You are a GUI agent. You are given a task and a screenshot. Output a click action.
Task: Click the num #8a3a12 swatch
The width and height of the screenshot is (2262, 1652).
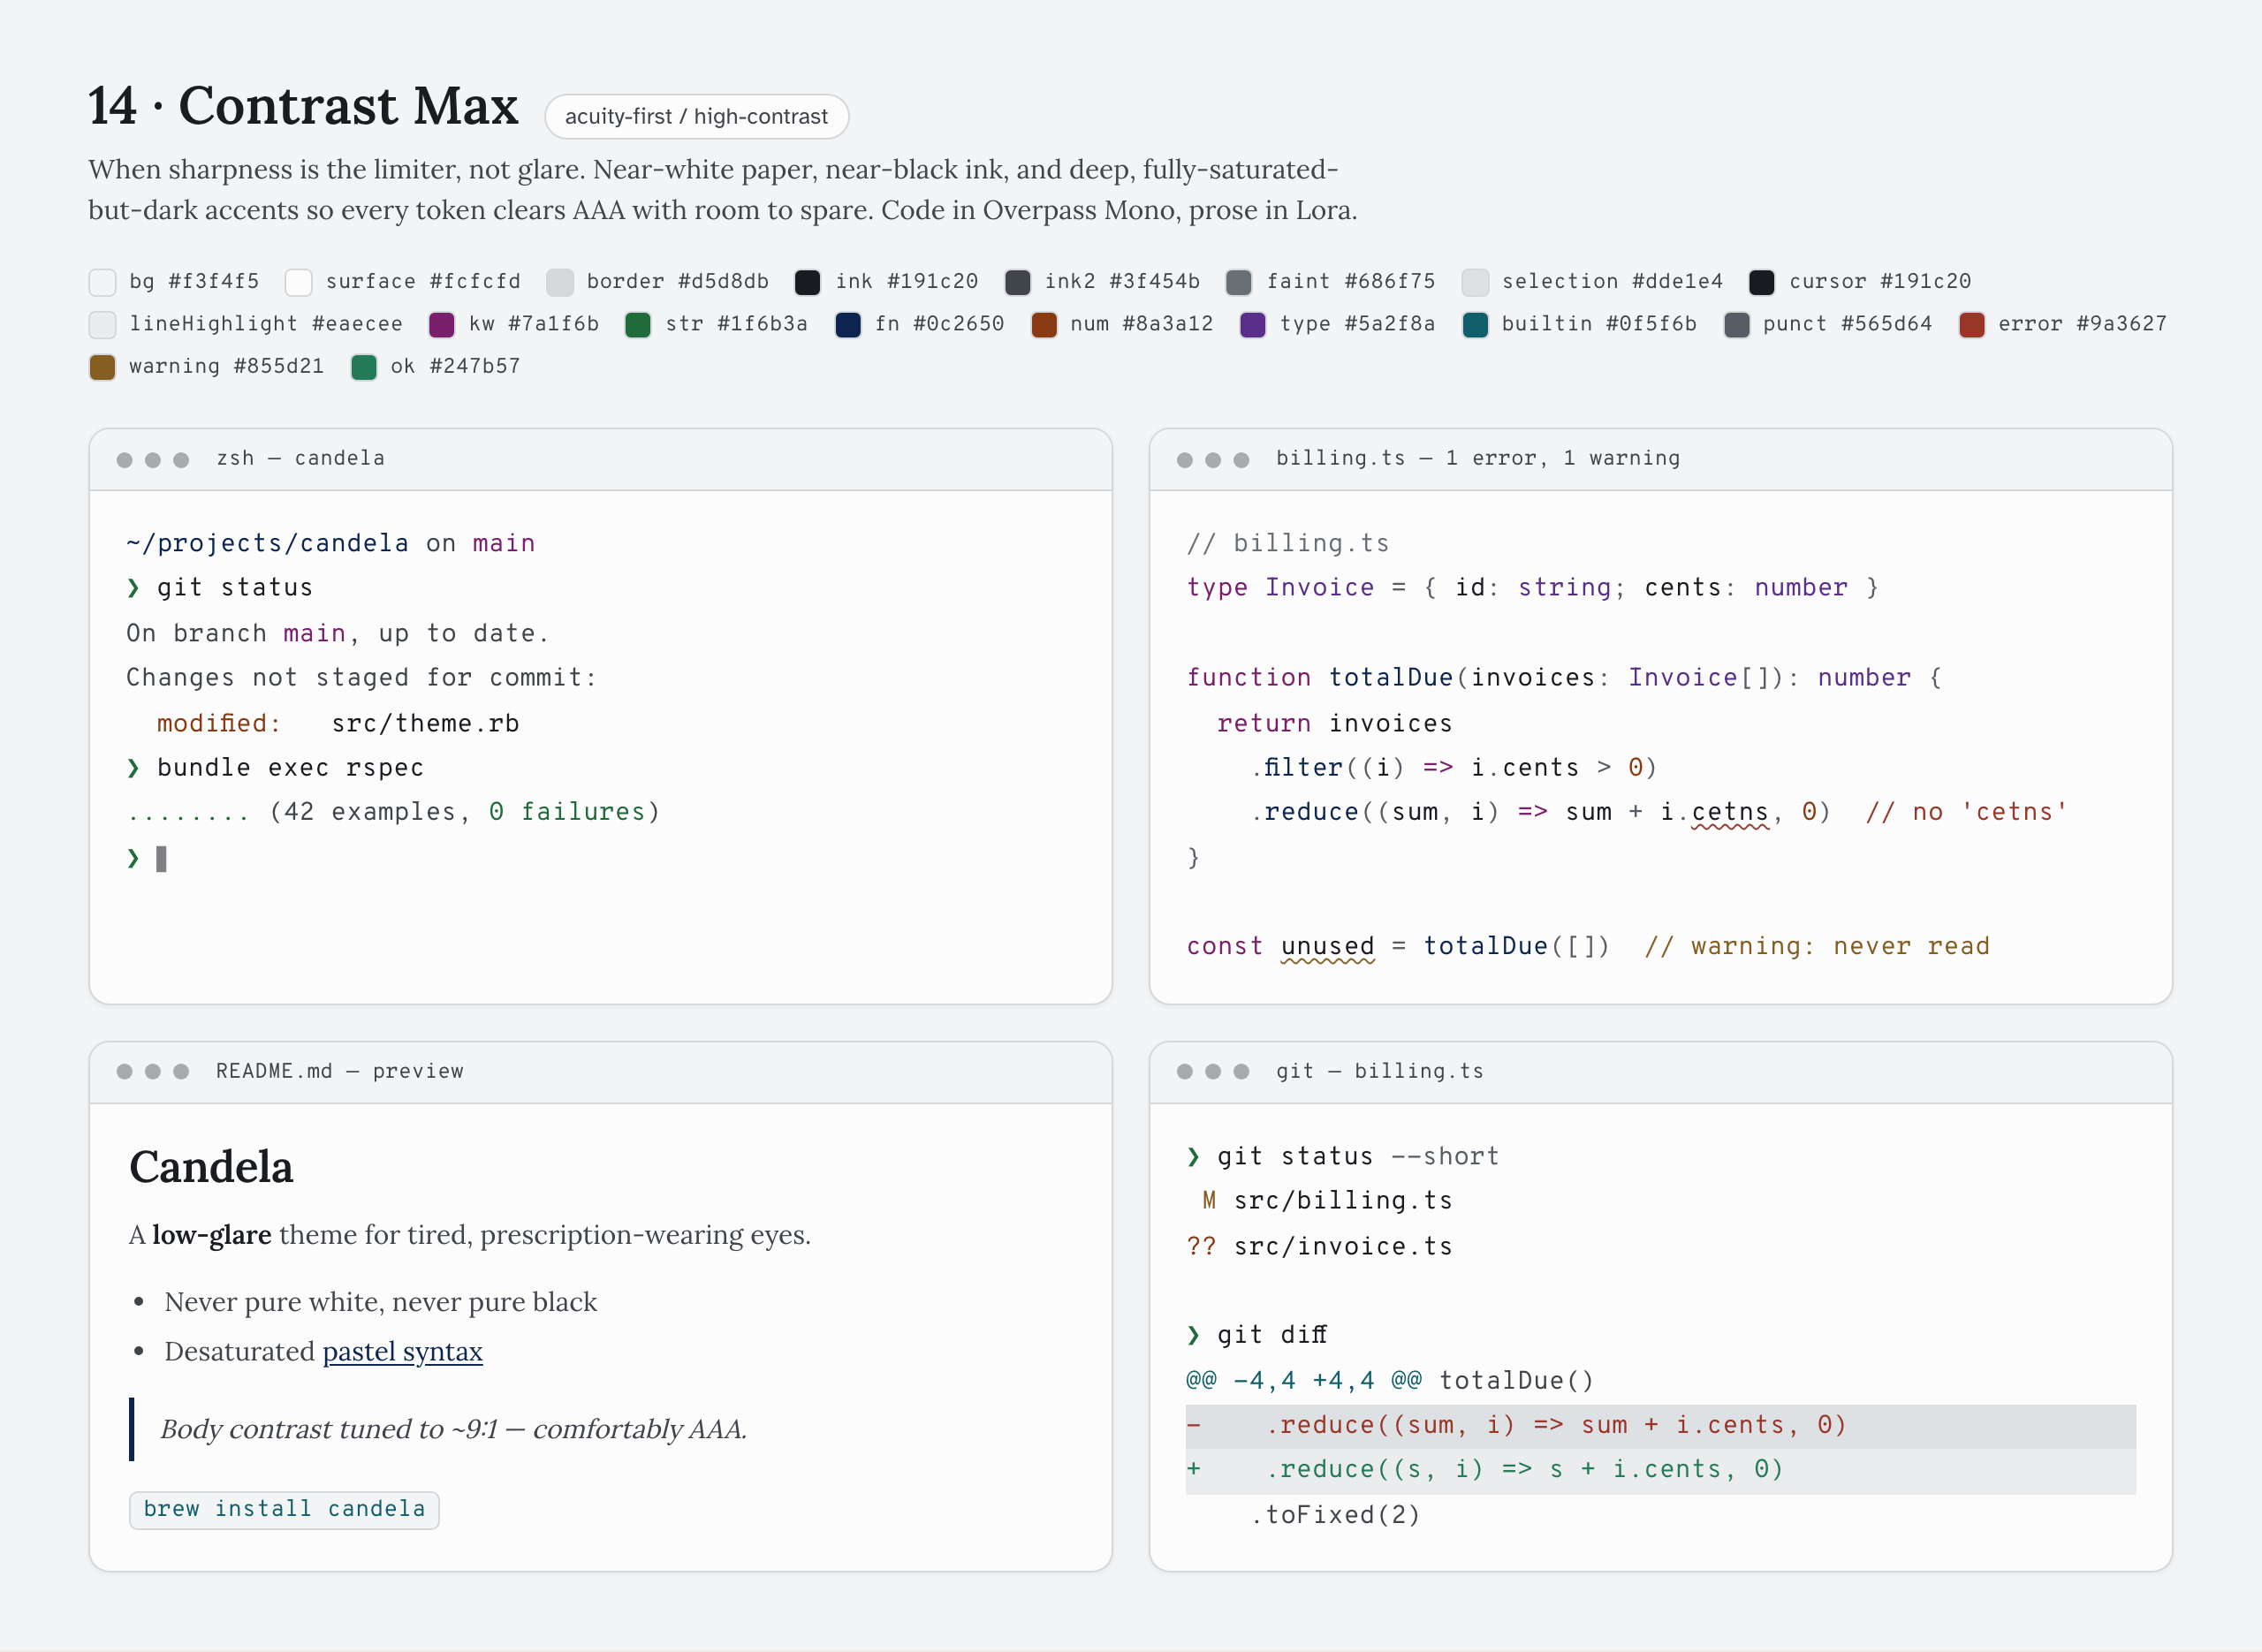pyautogui.click(x=1044, y=325)
